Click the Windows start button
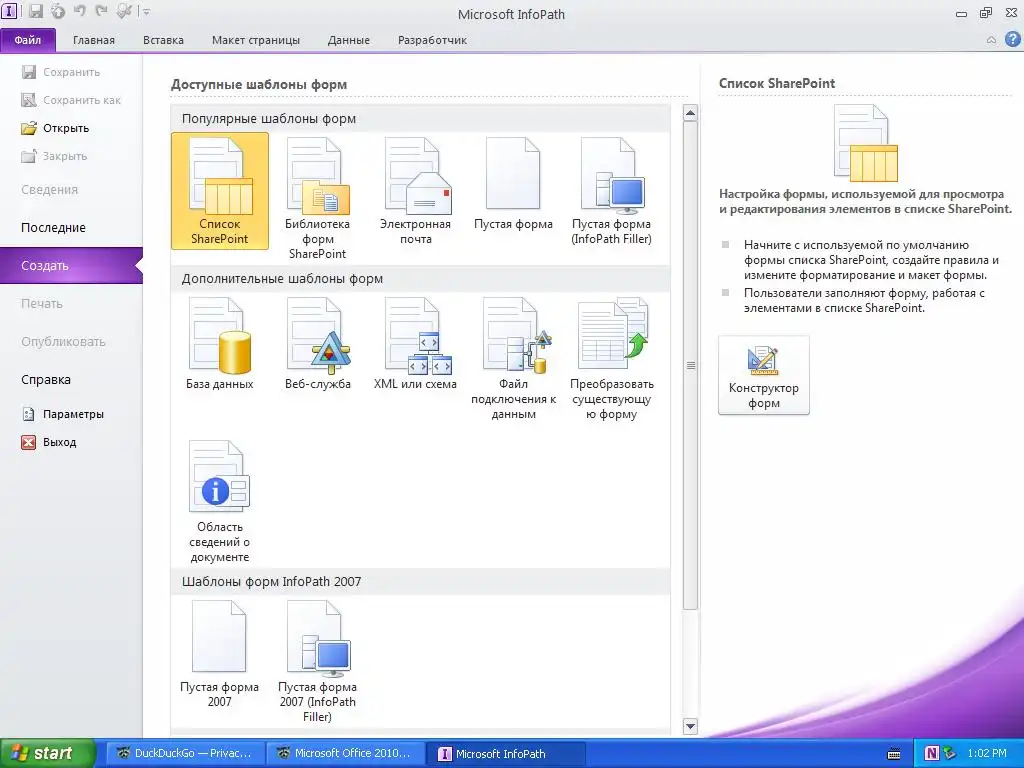The image size is (1024, 768). tap(47, 753)
